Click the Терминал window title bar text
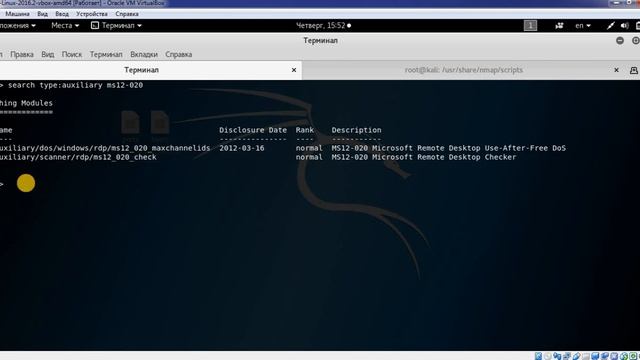640x360 pixels. click(320, 40)
